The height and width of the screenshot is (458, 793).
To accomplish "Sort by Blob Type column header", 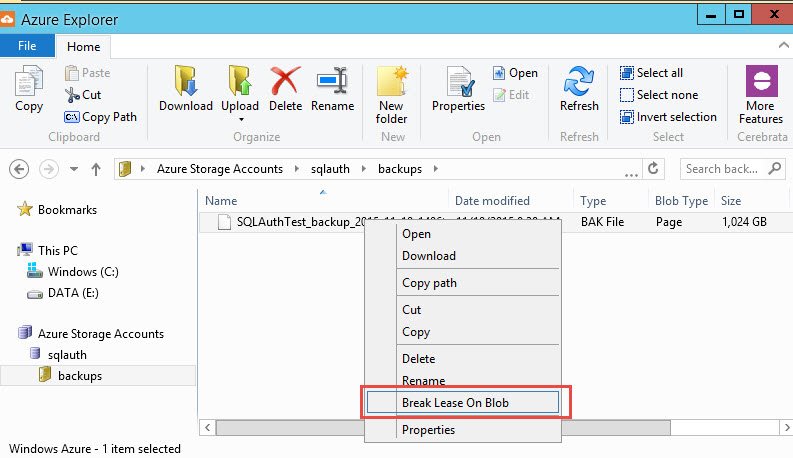I will tap(681, 201).
